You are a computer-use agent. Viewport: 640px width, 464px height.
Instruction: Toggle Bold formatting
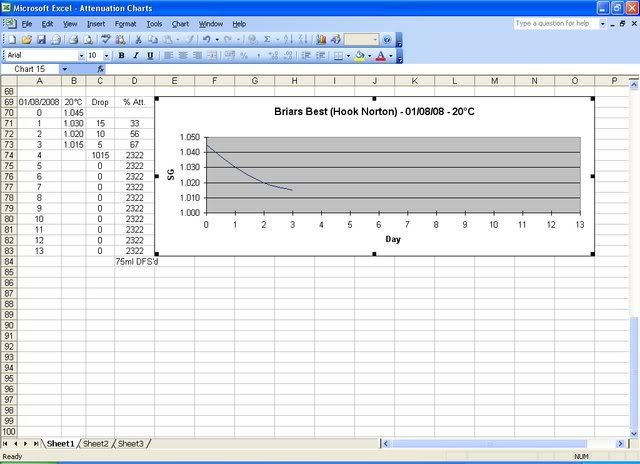121,56
